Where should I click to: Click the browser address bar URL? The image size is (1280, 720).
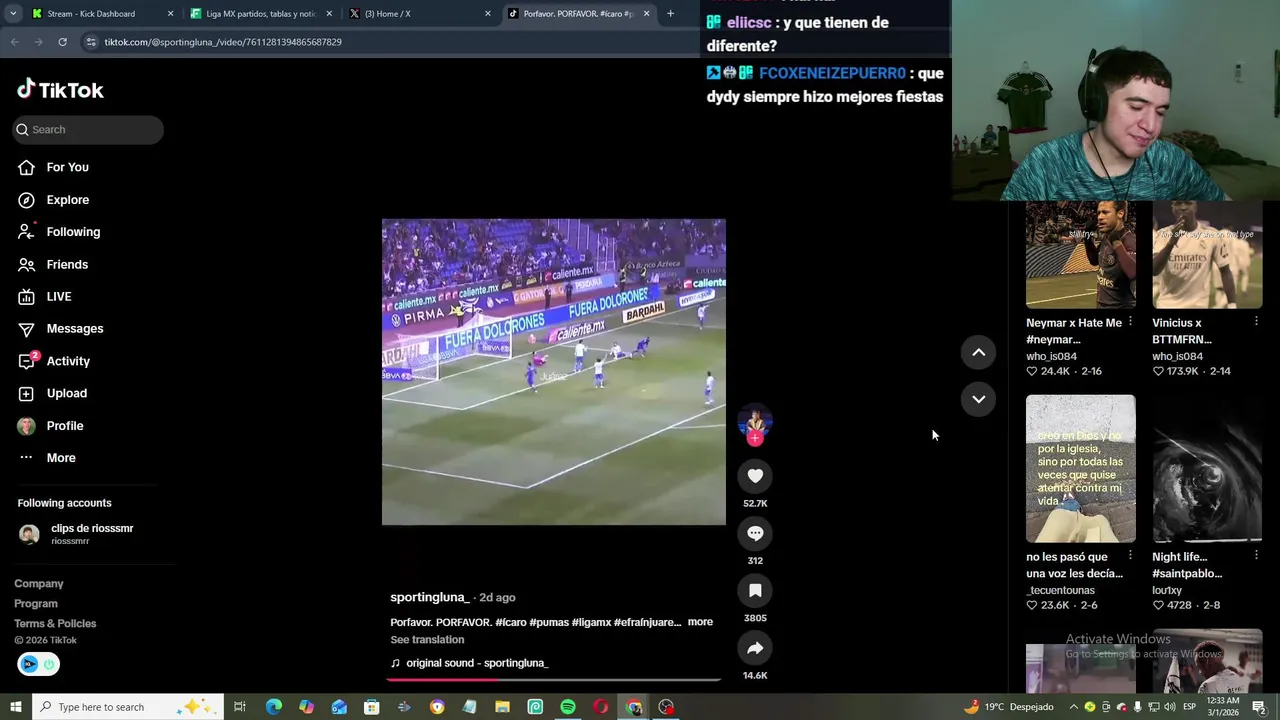[223, 42]
